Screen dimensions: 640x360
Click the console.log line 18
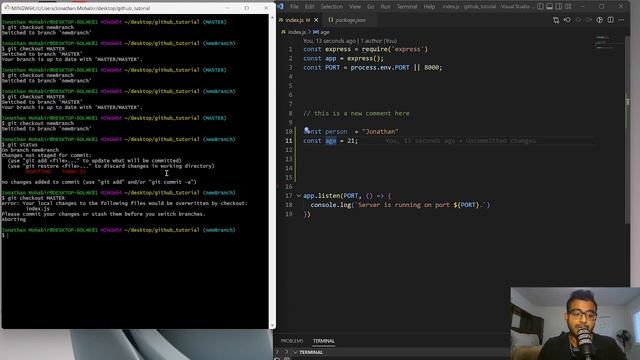click(400, 205)
